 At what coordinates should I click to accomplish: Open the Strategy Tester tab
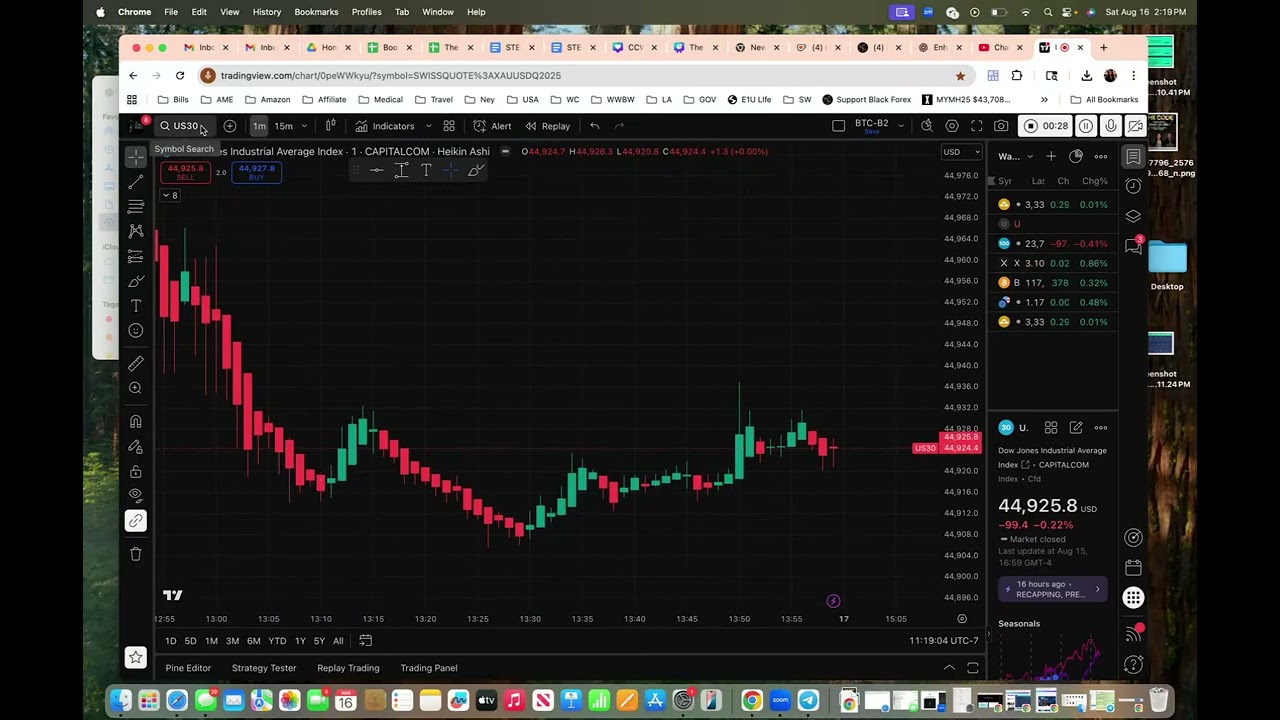264,668
